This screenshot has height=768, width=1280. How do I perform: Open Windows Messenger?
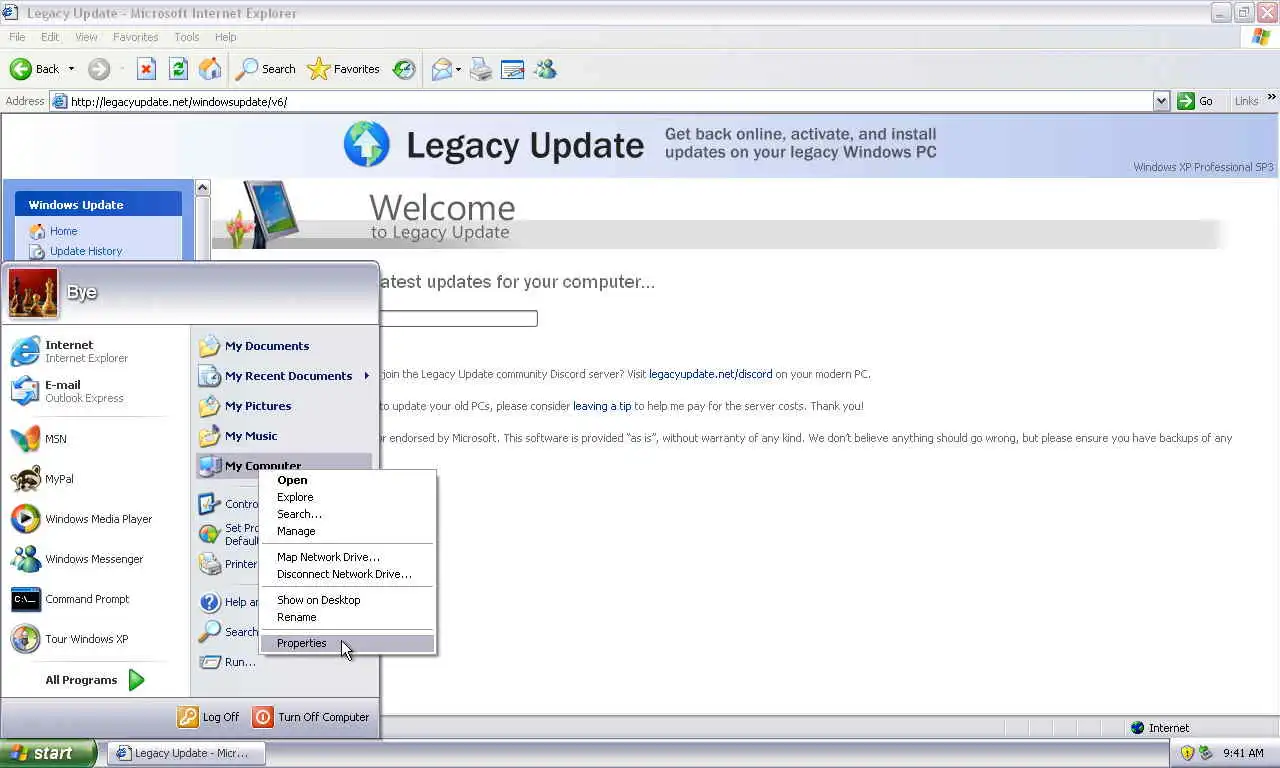(x=96, y=559)
